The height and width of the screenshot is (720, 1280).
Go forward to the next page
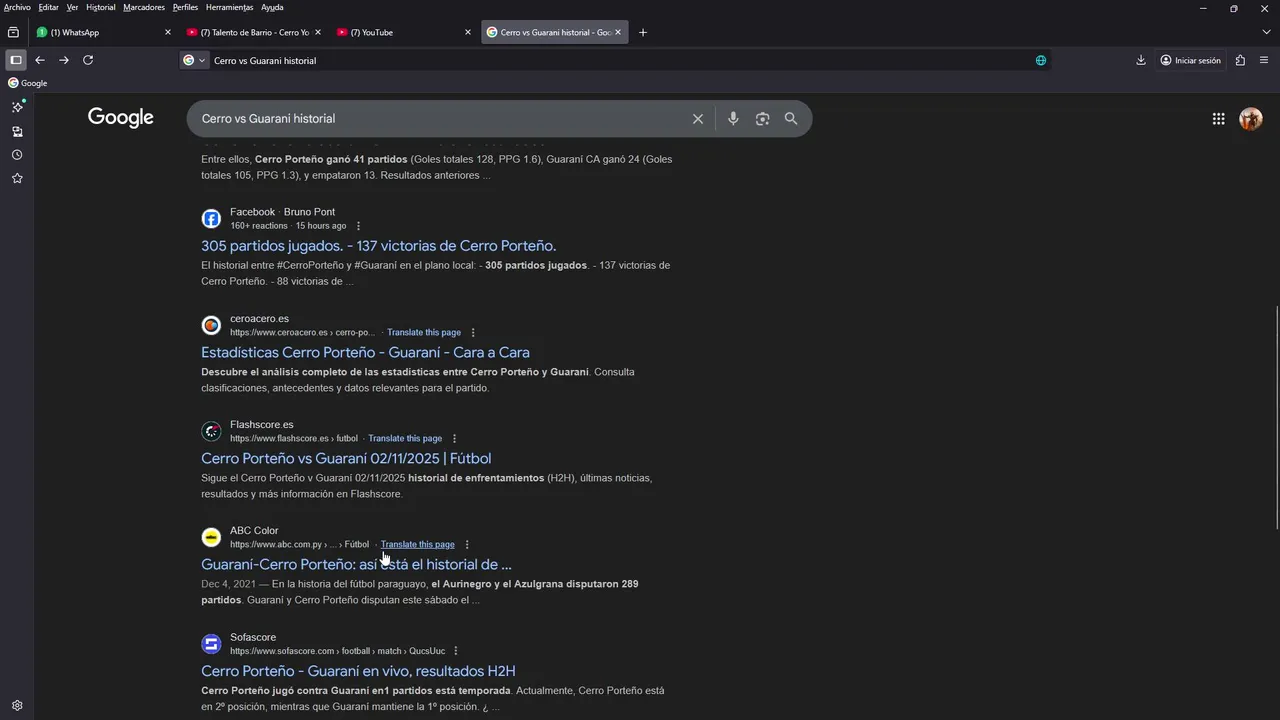tap(64, 60)
